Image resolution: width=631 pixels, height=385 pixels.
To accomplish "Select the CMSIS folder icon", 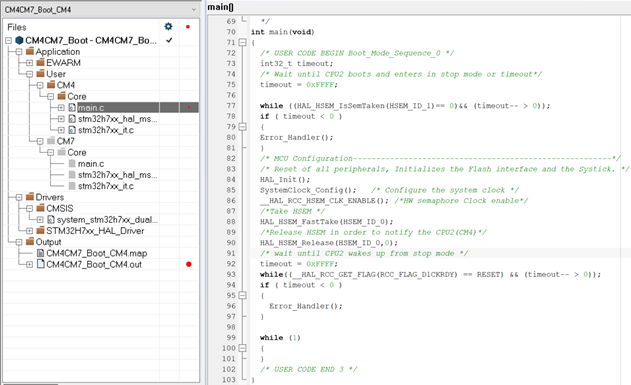I will point(41,208).
